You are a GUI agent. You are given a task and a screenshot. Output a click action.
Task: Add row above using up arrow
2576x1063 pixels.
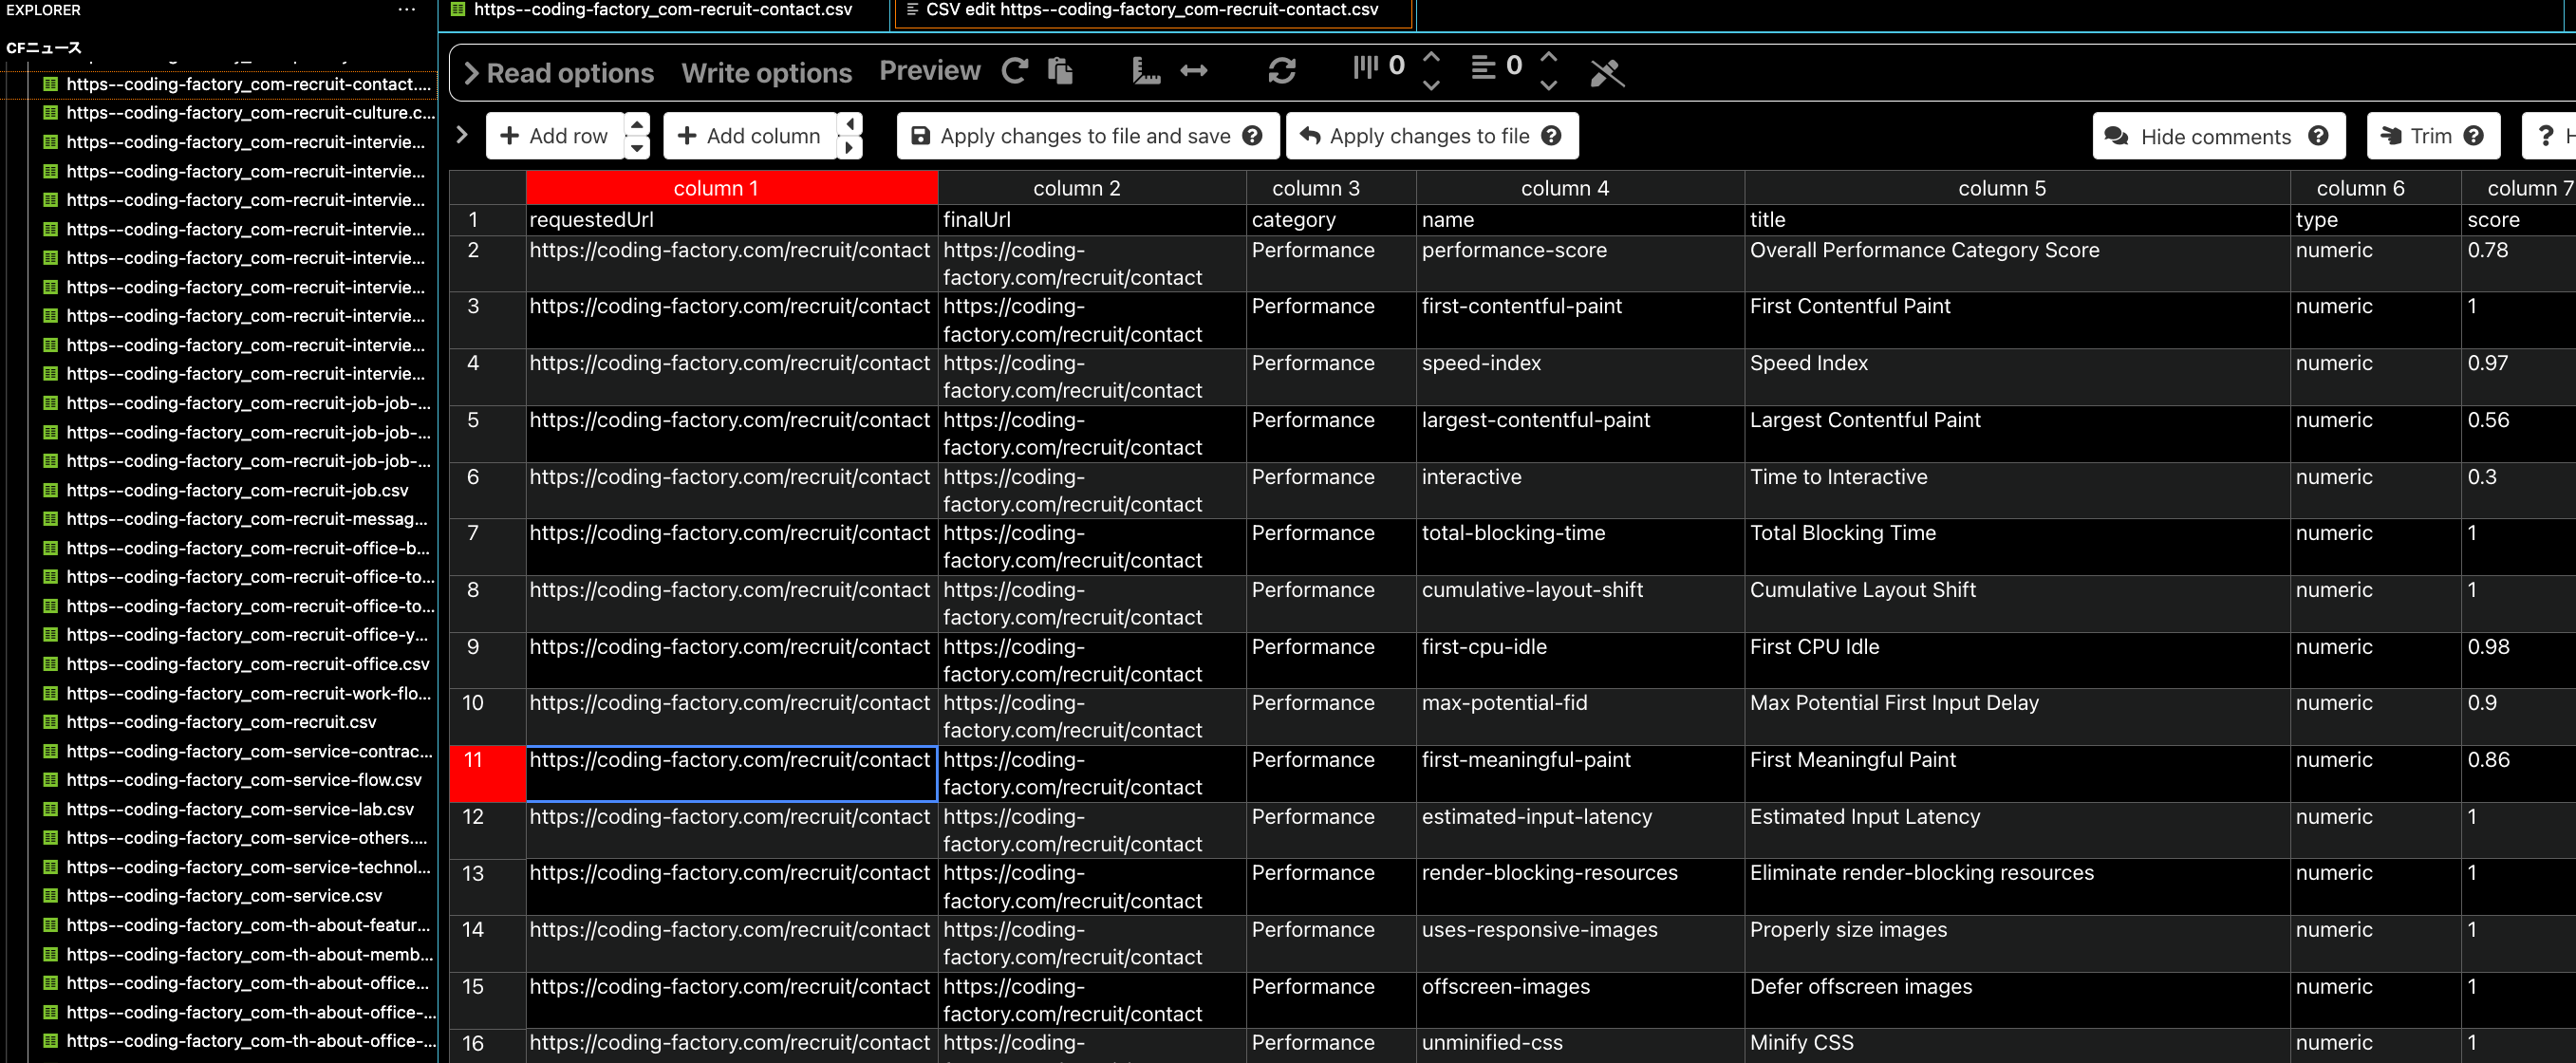pyautogui.click(x=637, y=124)
